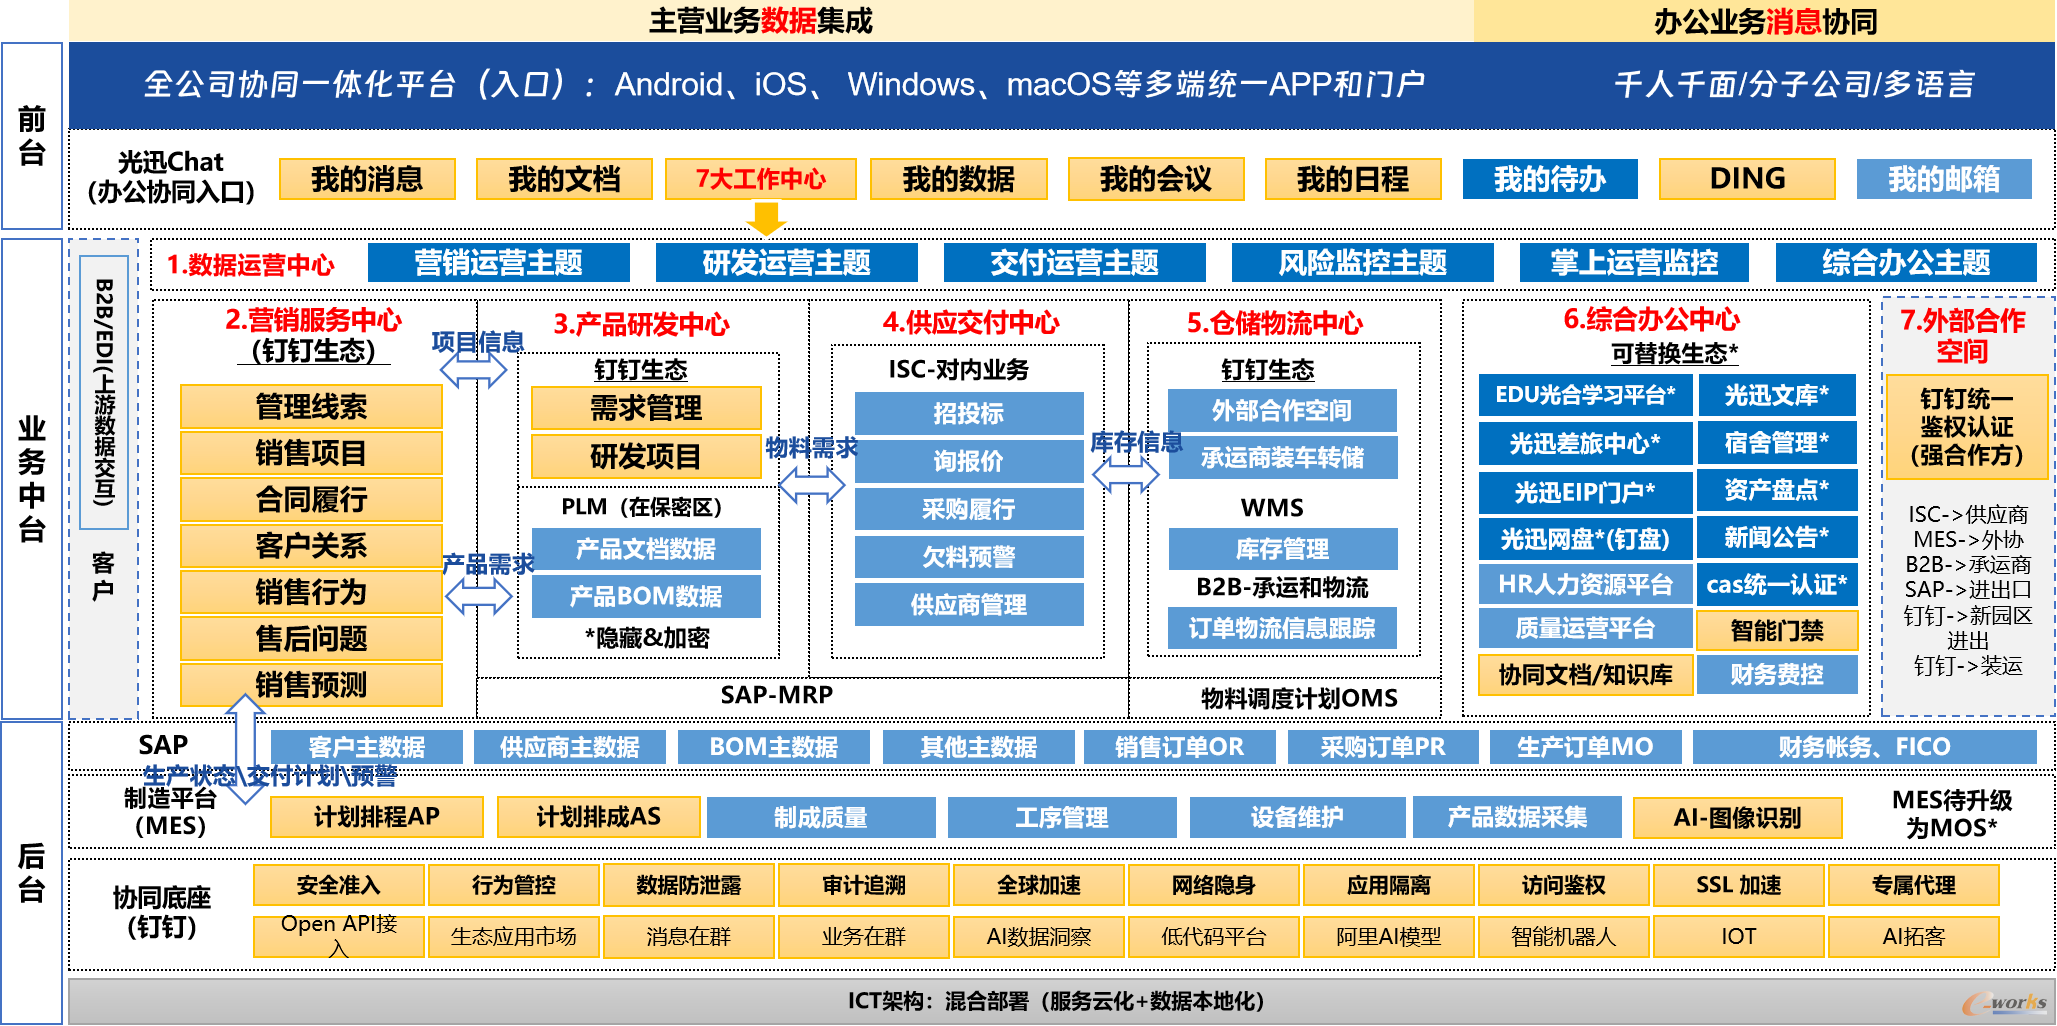Screen dimensions: 2057x1026
Task: Open the DING box
Action: click(1747, 179)
